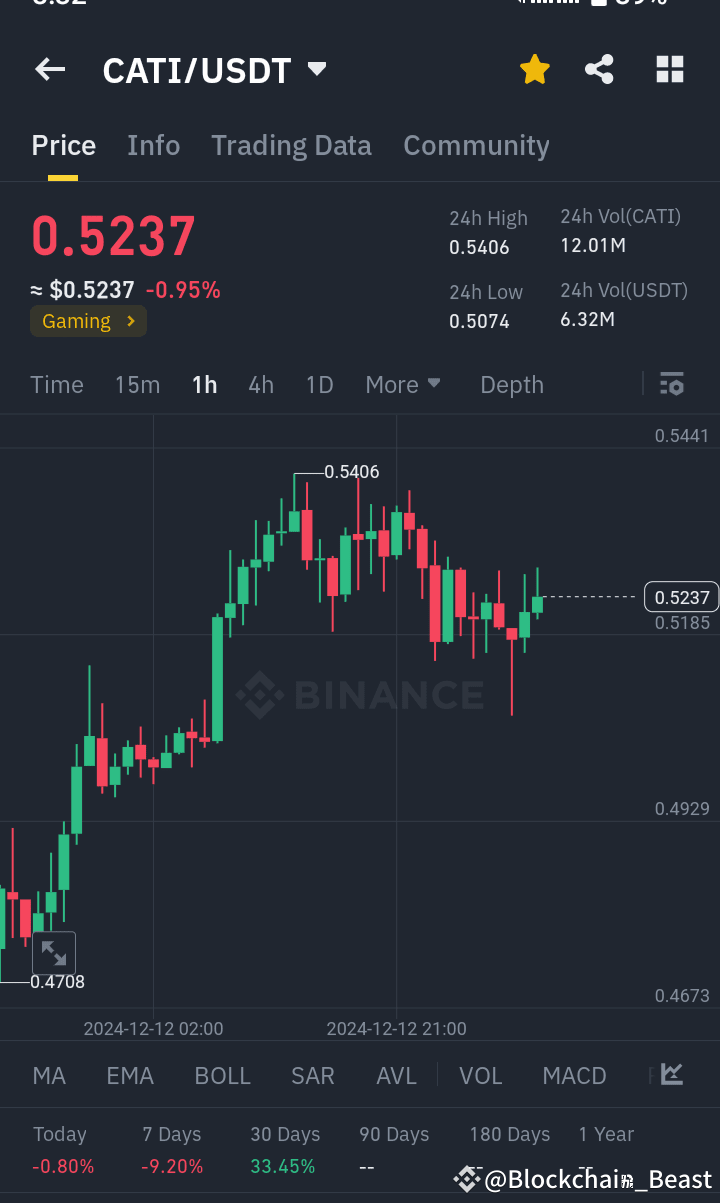
Task: Toggle CATI/USDT as a favorite via the star
Action: 534,69
